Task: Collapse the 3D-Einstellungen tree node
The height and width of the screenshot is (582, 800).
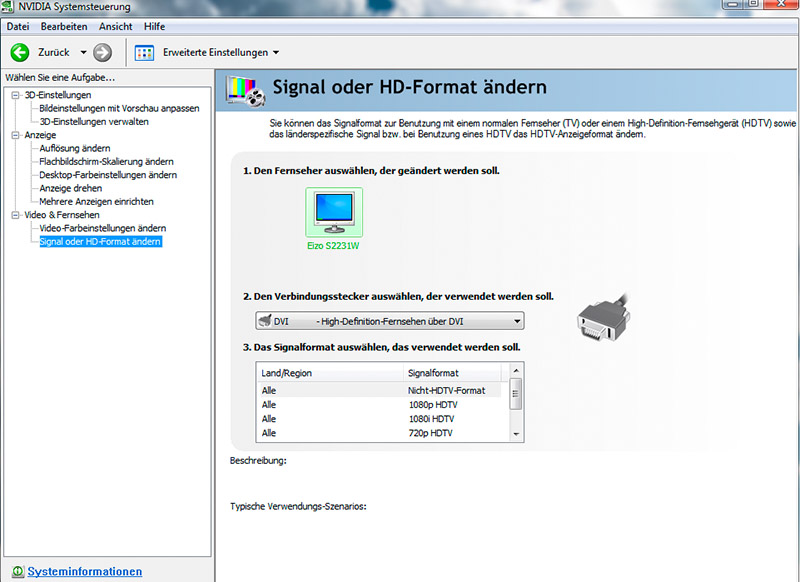Action: (15, 95)
